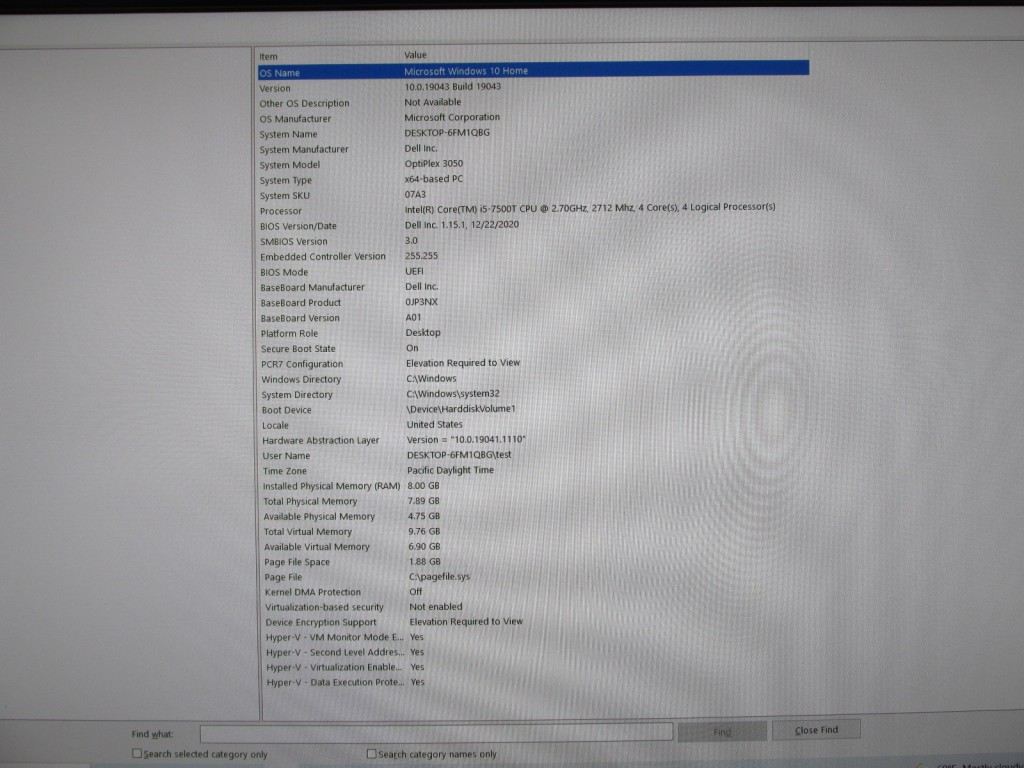This screenshot has height=768, width=1024.
Task: Select the Virtualization-based security row
Action: pos(533,607)
